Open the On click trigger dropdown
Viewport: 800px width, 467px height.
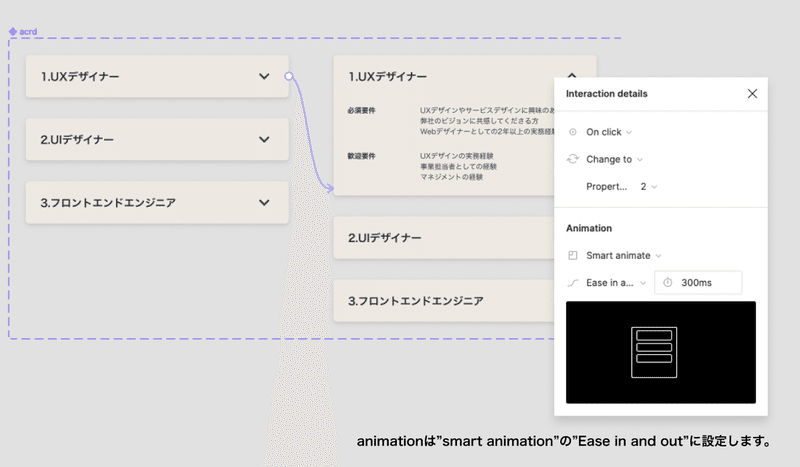(609, 132)
